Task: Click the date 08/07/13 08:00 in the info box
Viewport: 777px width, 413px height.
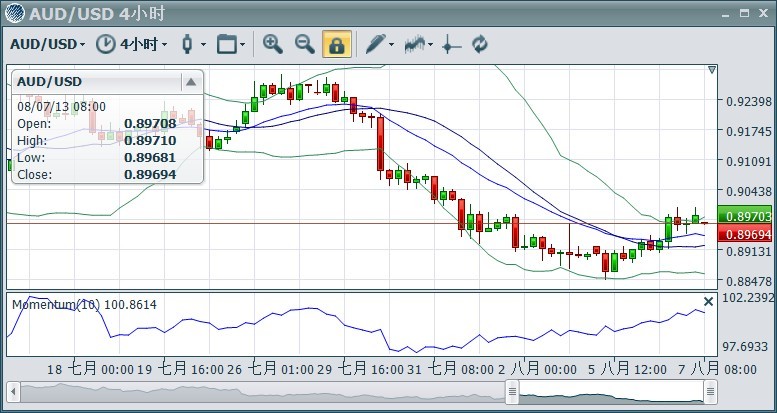Action: pos(61,107)
